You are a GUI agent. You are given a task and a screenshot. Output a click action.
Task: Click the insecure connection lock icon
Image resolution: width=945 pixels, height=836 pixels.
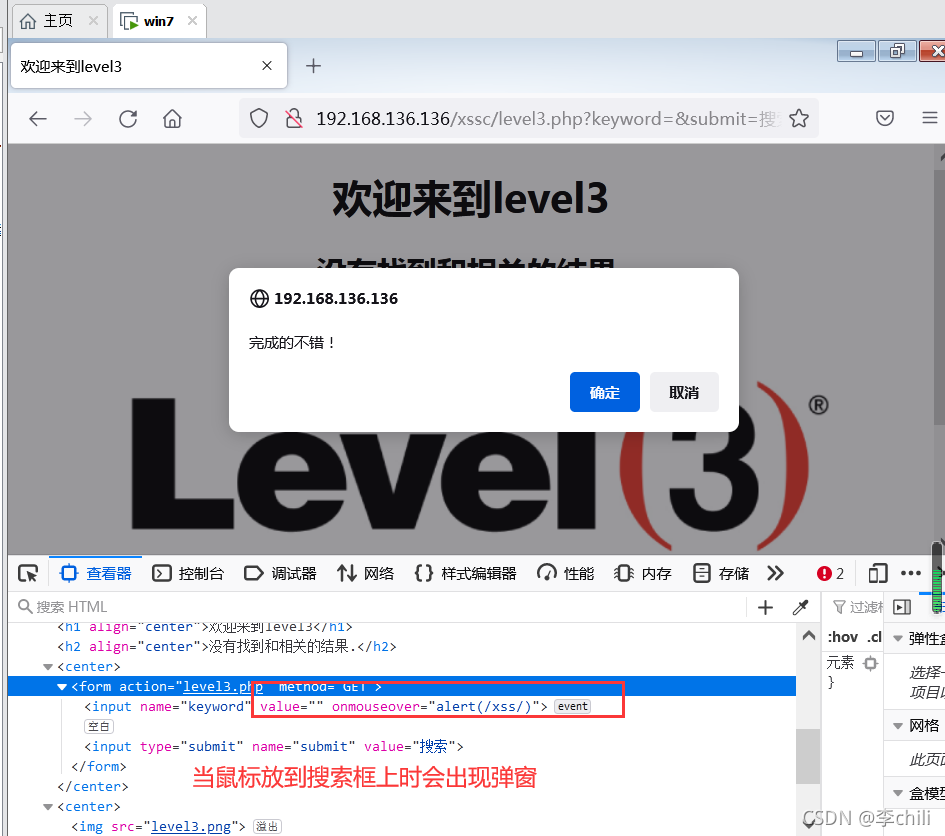point(294,118)
